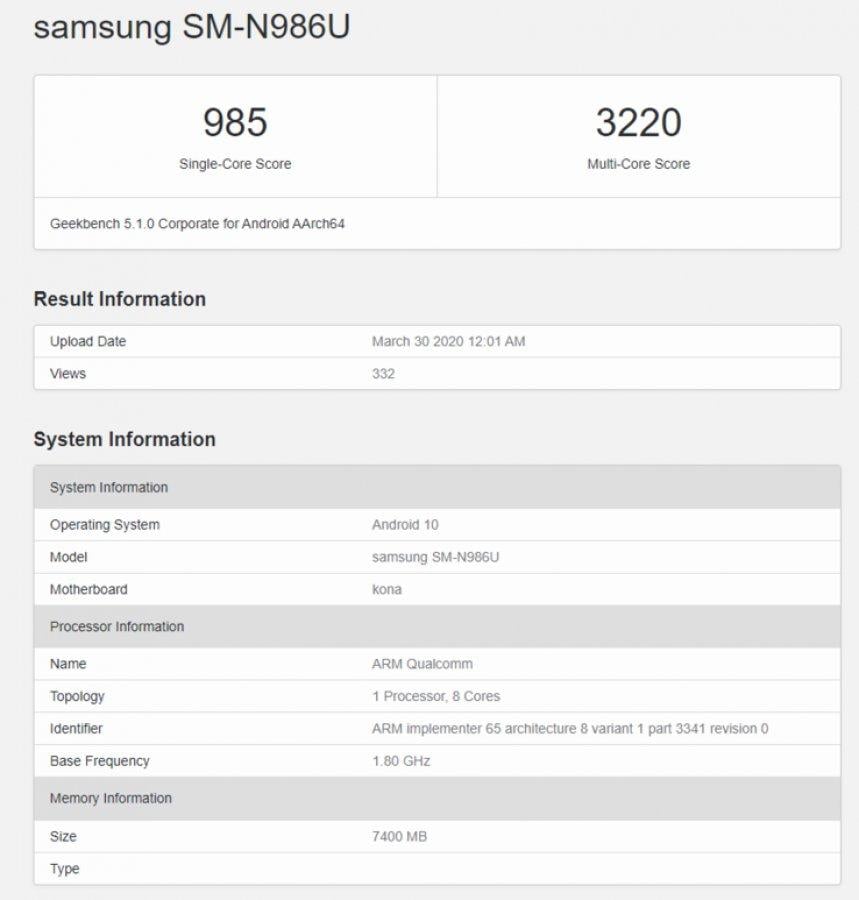Select the ARM Qualcomm processor name

[x=422, y=663]
